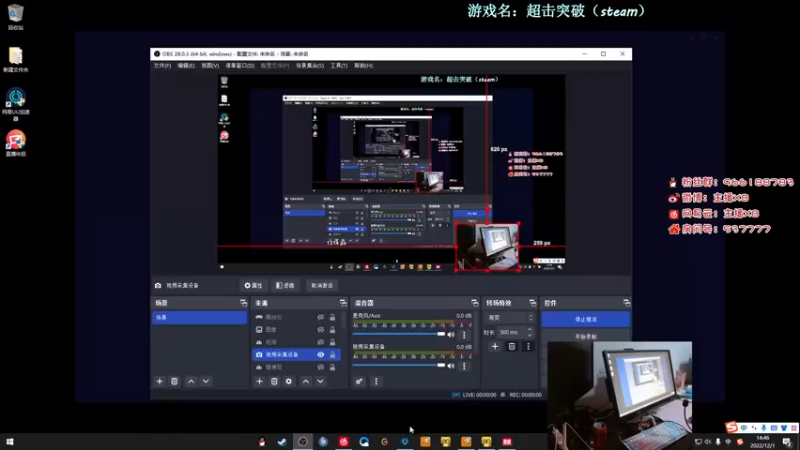
Task: Open source properties via Sources gear icon
Action: click(289, 381)
